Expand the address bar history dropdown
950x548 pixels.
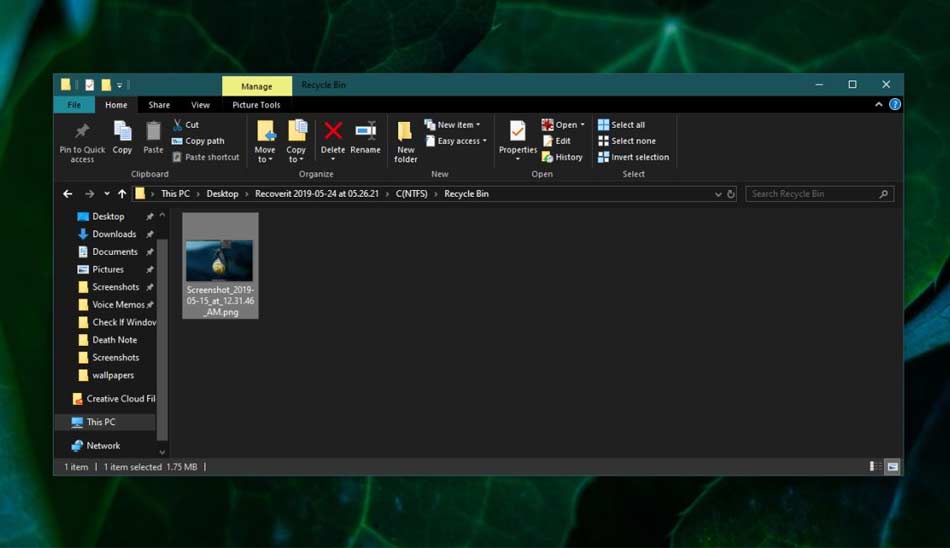coord(718,194)
